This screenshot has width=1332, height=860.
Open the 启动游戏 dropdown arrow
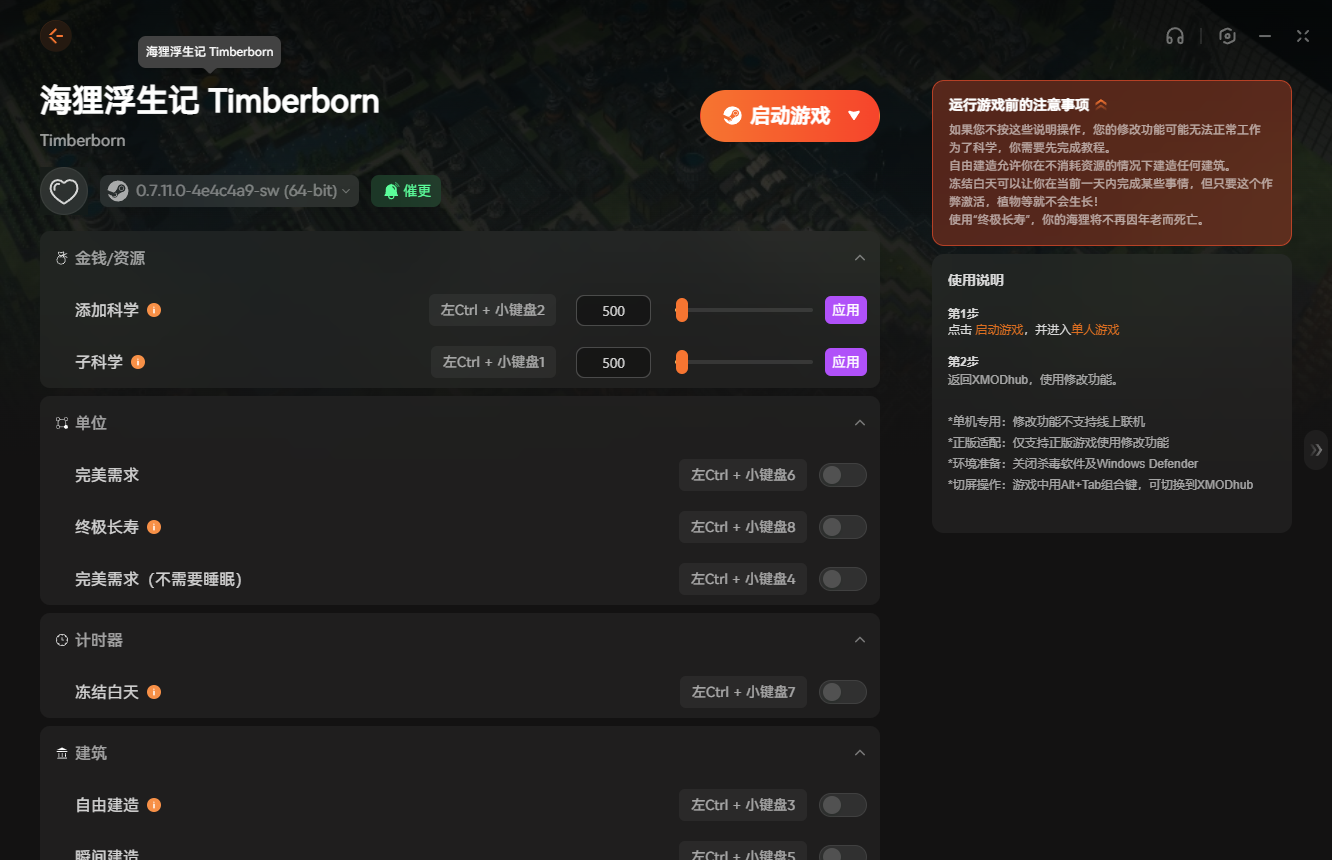coord(856,115)
